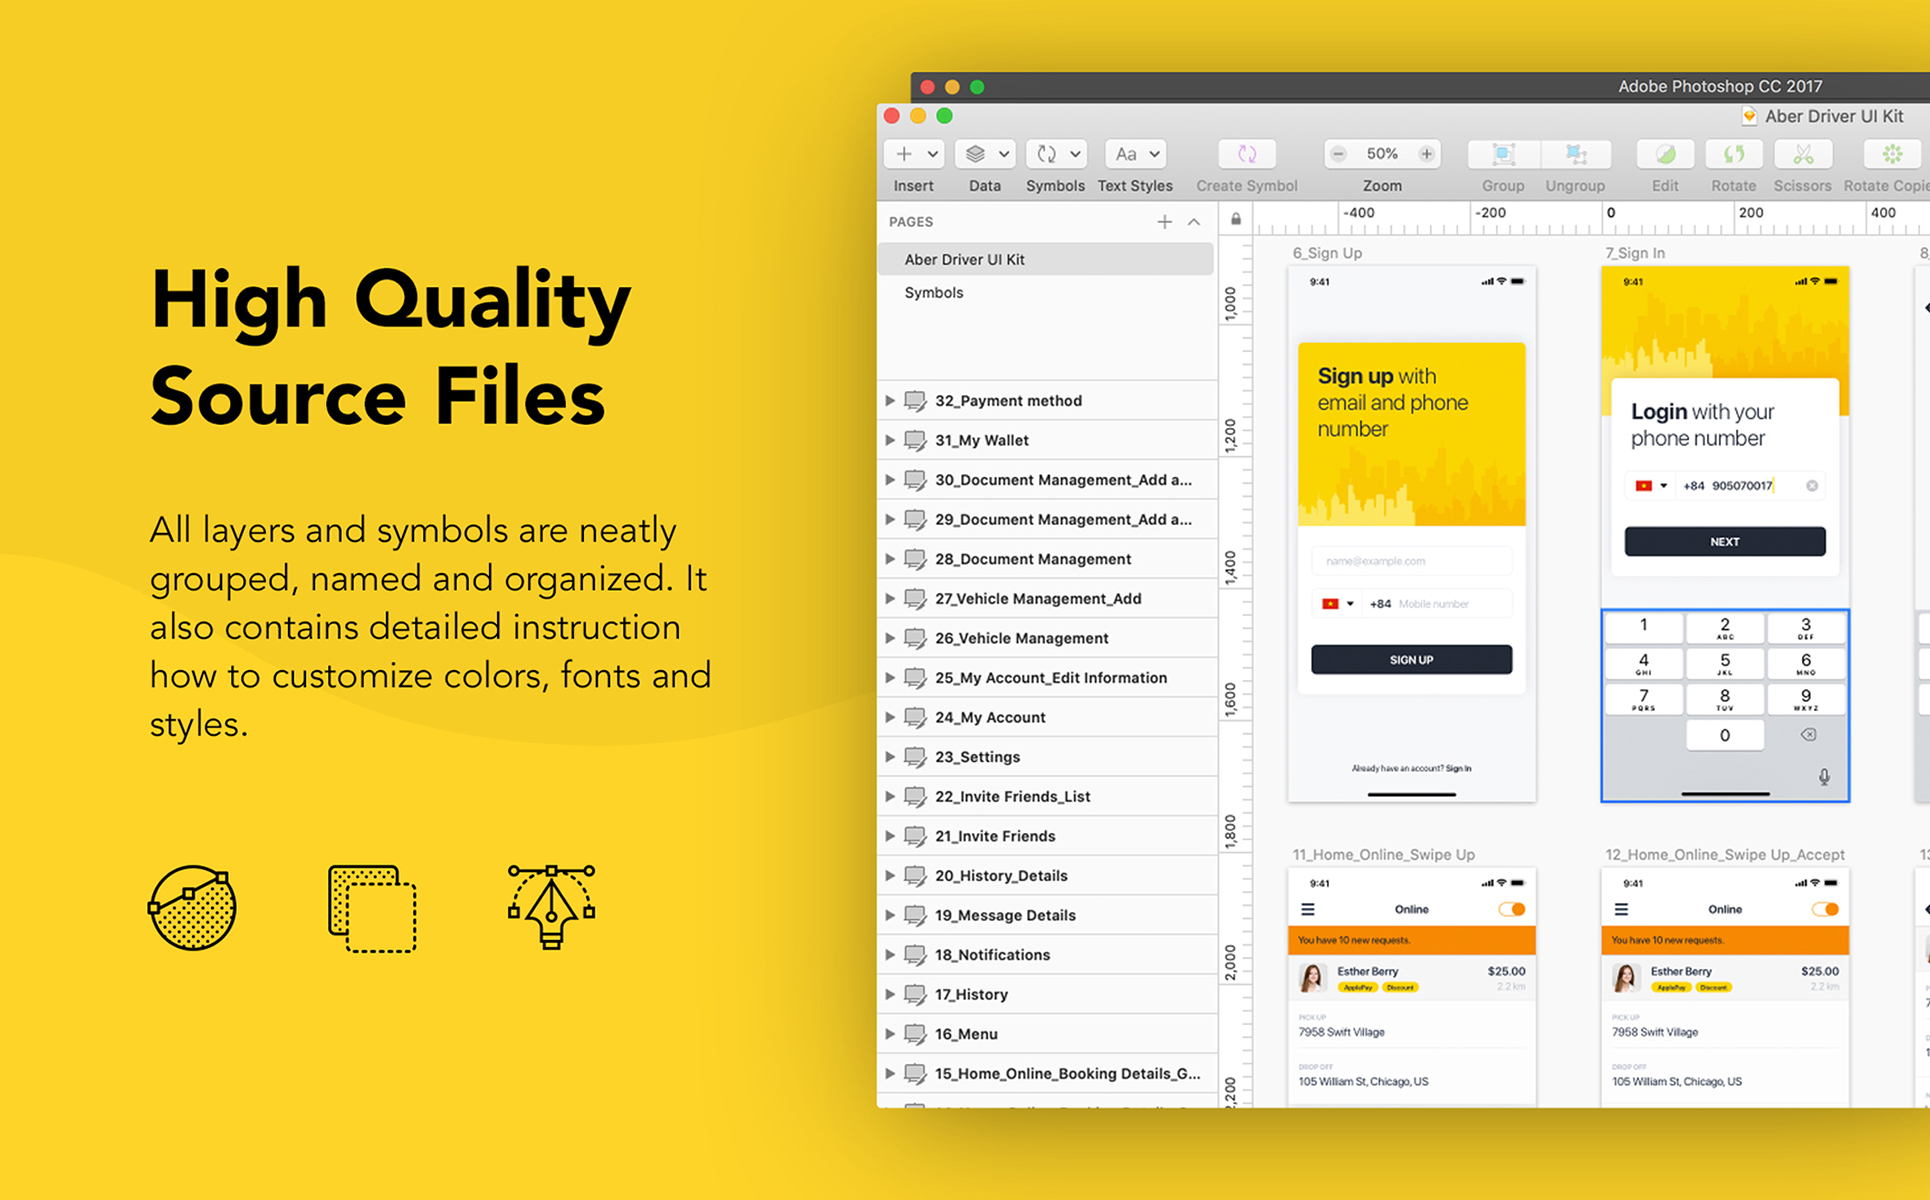Select the Scissors tool
The width and height of the screenshot is (1930, 1200).
tap(1802, 155)
